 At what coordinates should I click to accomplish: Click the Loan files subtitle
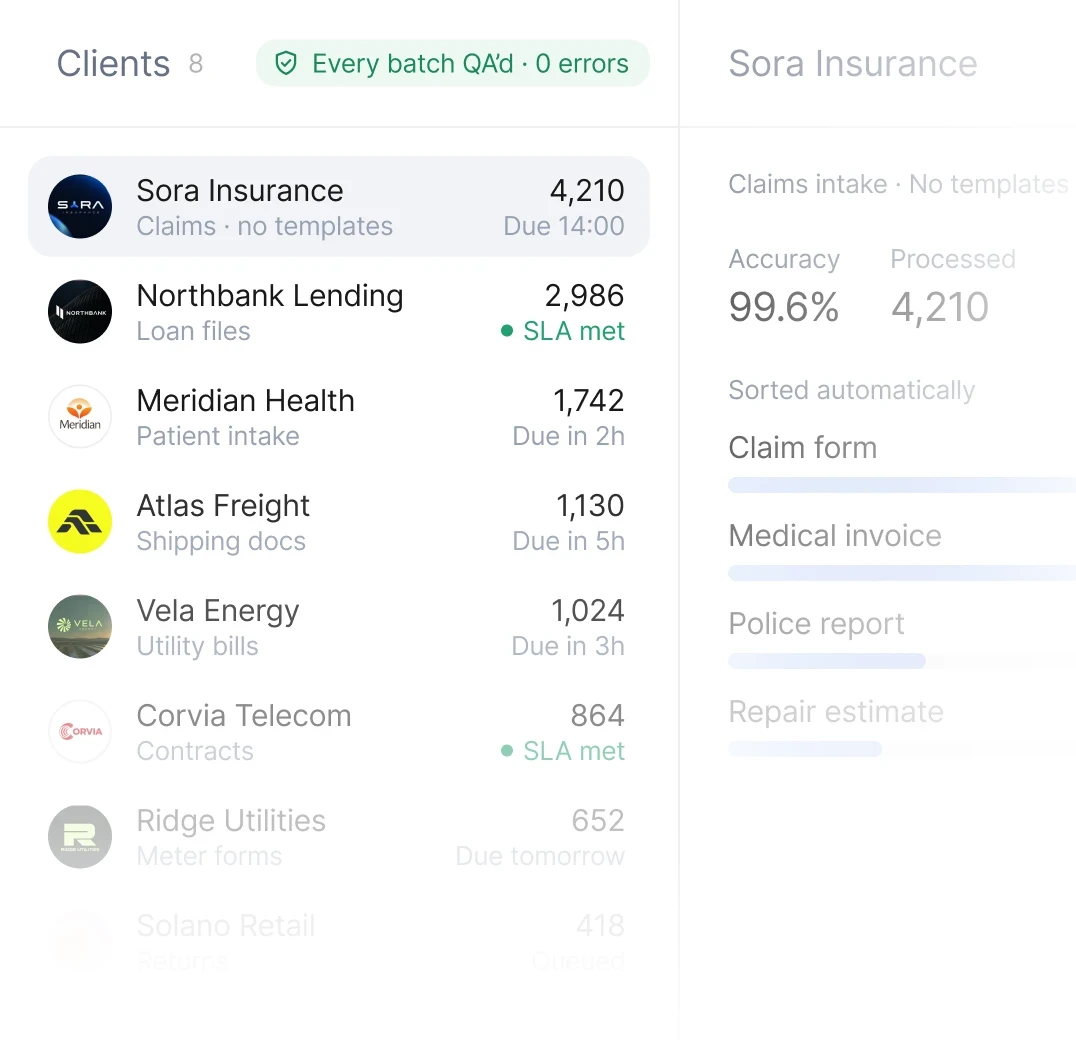193,331
